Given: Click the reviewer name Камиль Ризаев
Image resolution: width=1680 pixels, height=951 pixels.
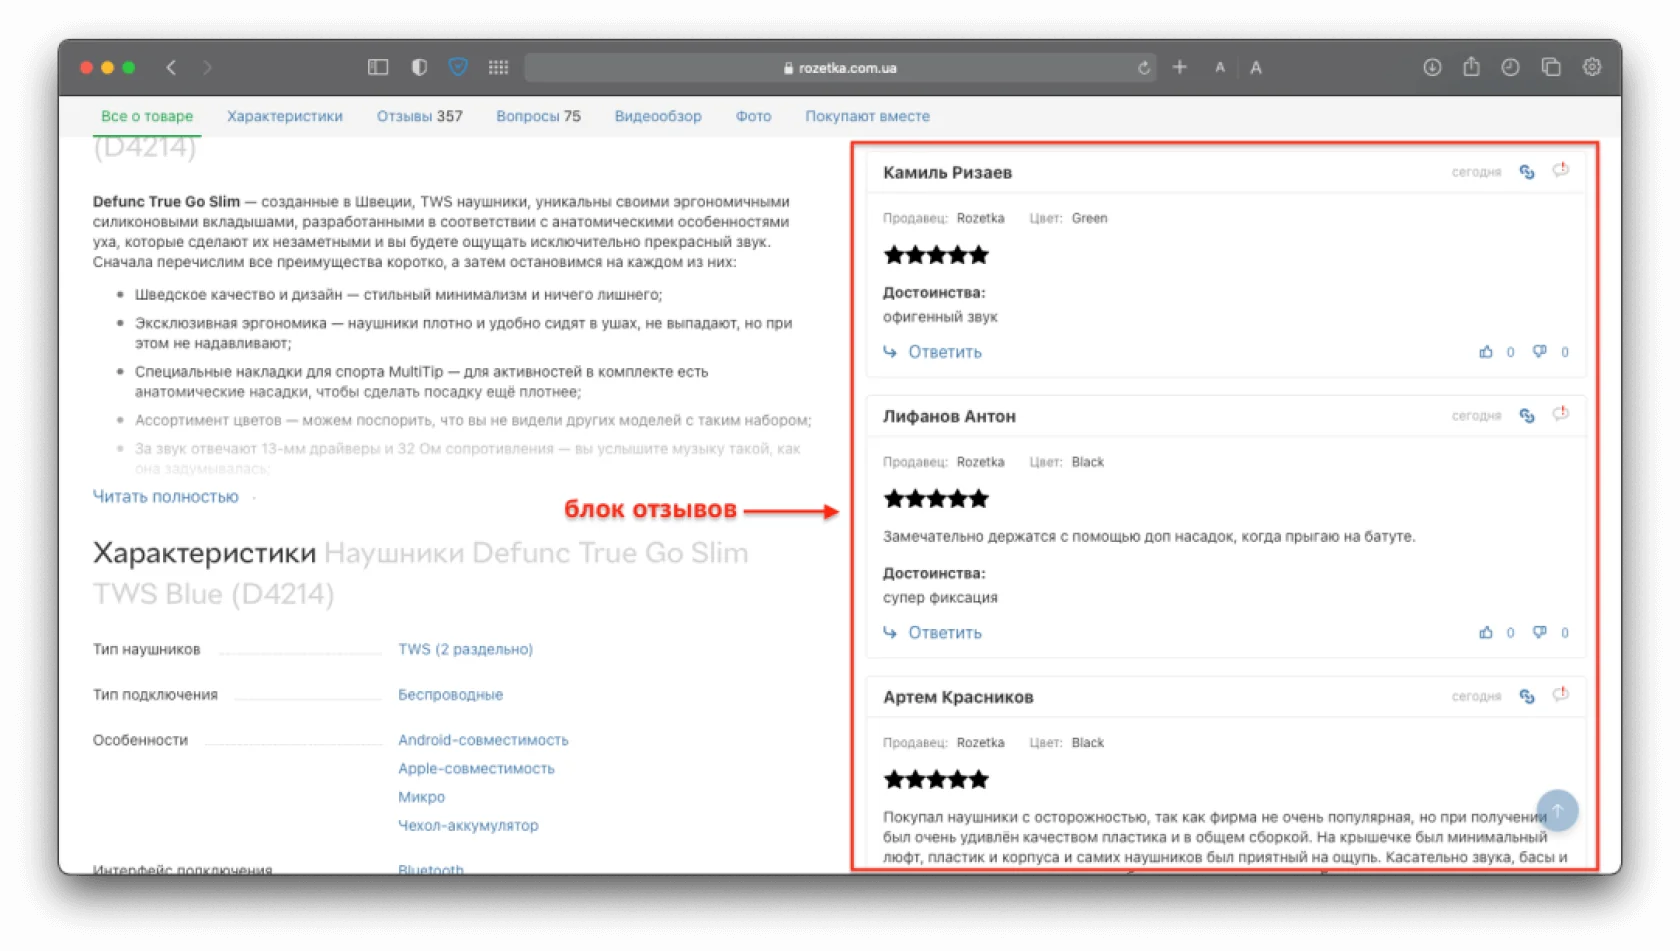Looking at the screenshot, I should click(948, 173).
